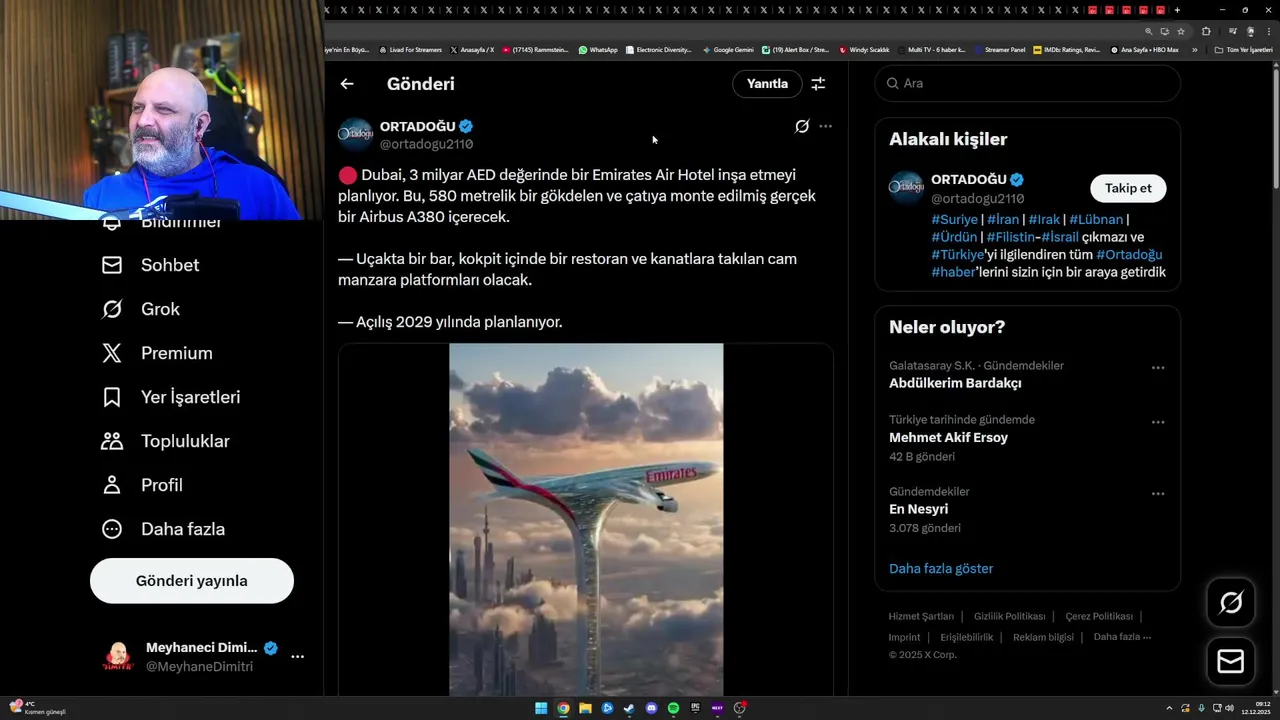
Task: Open the Rammstein YouTube bookmark
Action: (x=535, y=50)
